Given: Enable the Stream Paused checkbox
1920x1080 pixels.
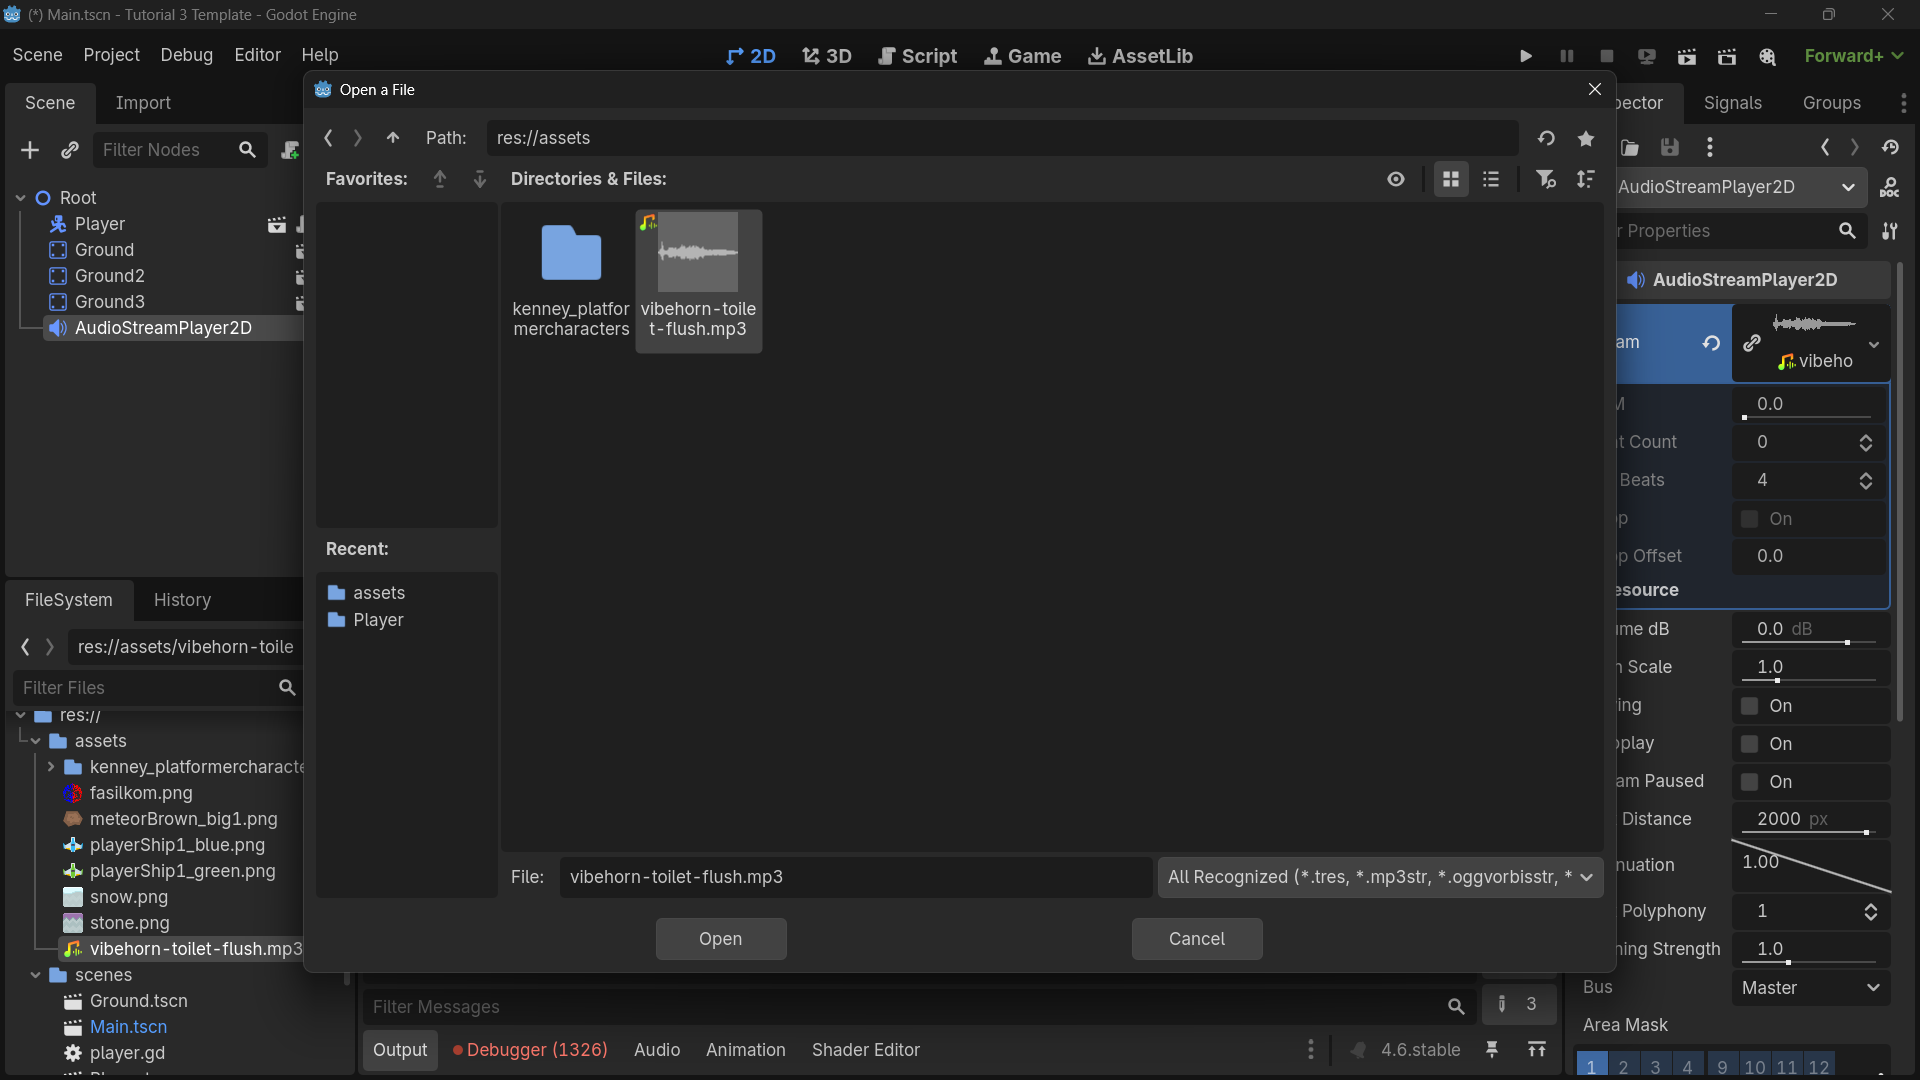Looking at the screenshot, I should pos(1751,781).
